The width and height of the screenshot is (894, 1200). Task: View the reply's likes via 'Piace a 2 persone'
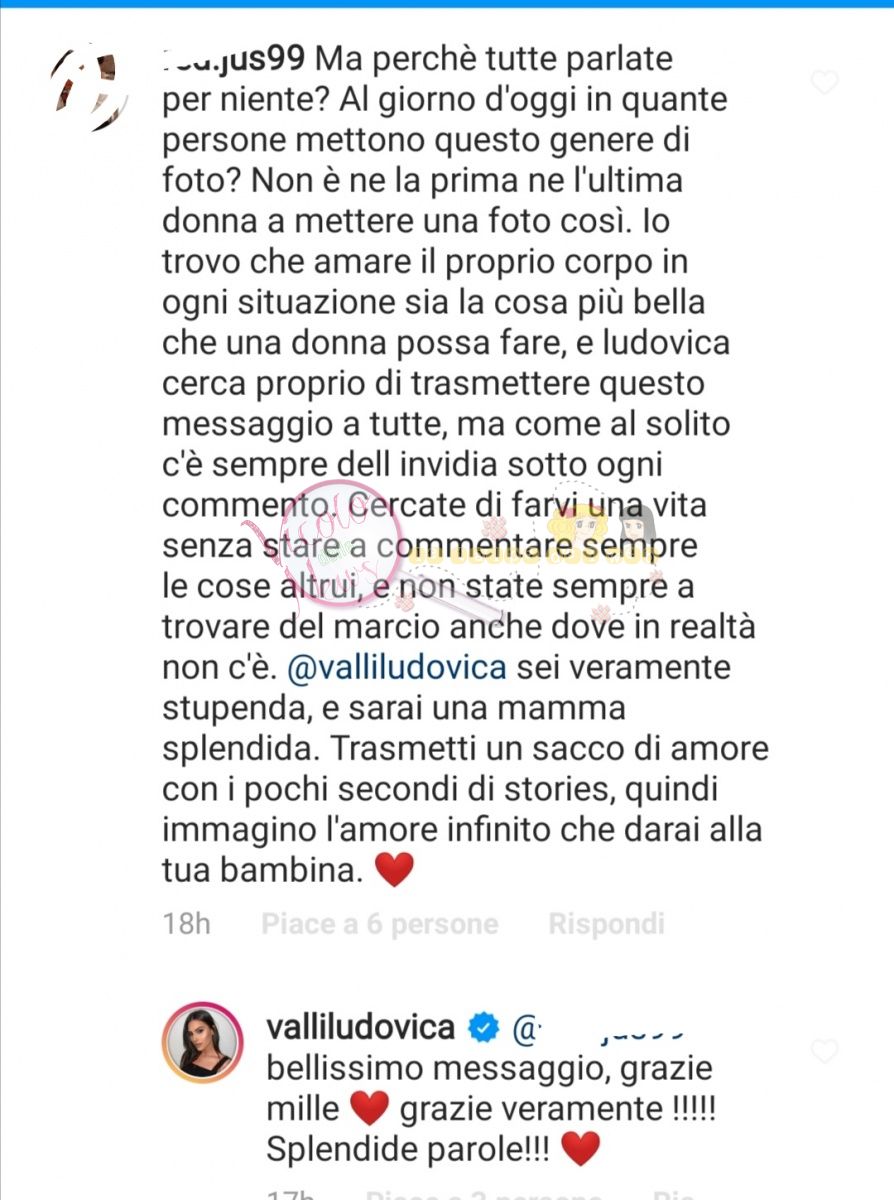tap(484, 1194)
